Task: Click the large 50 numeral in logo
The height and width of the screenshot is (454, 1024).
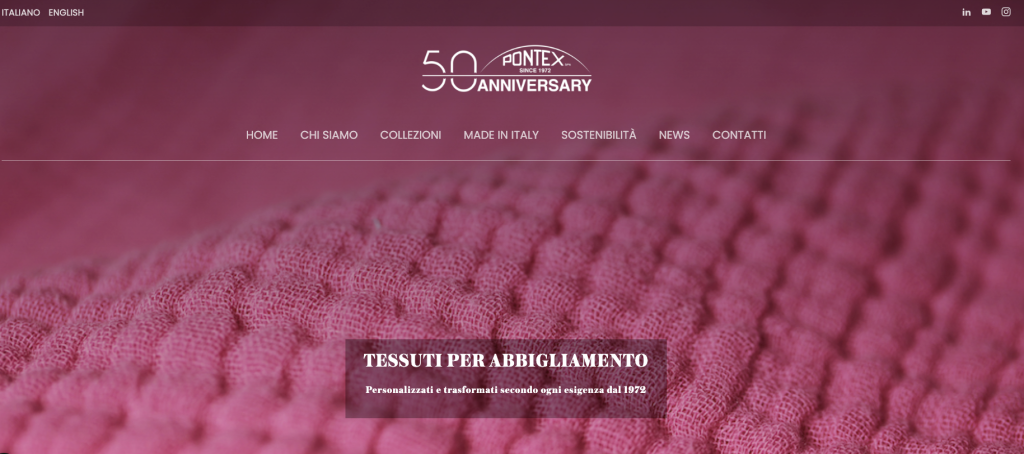Action: 449,70
